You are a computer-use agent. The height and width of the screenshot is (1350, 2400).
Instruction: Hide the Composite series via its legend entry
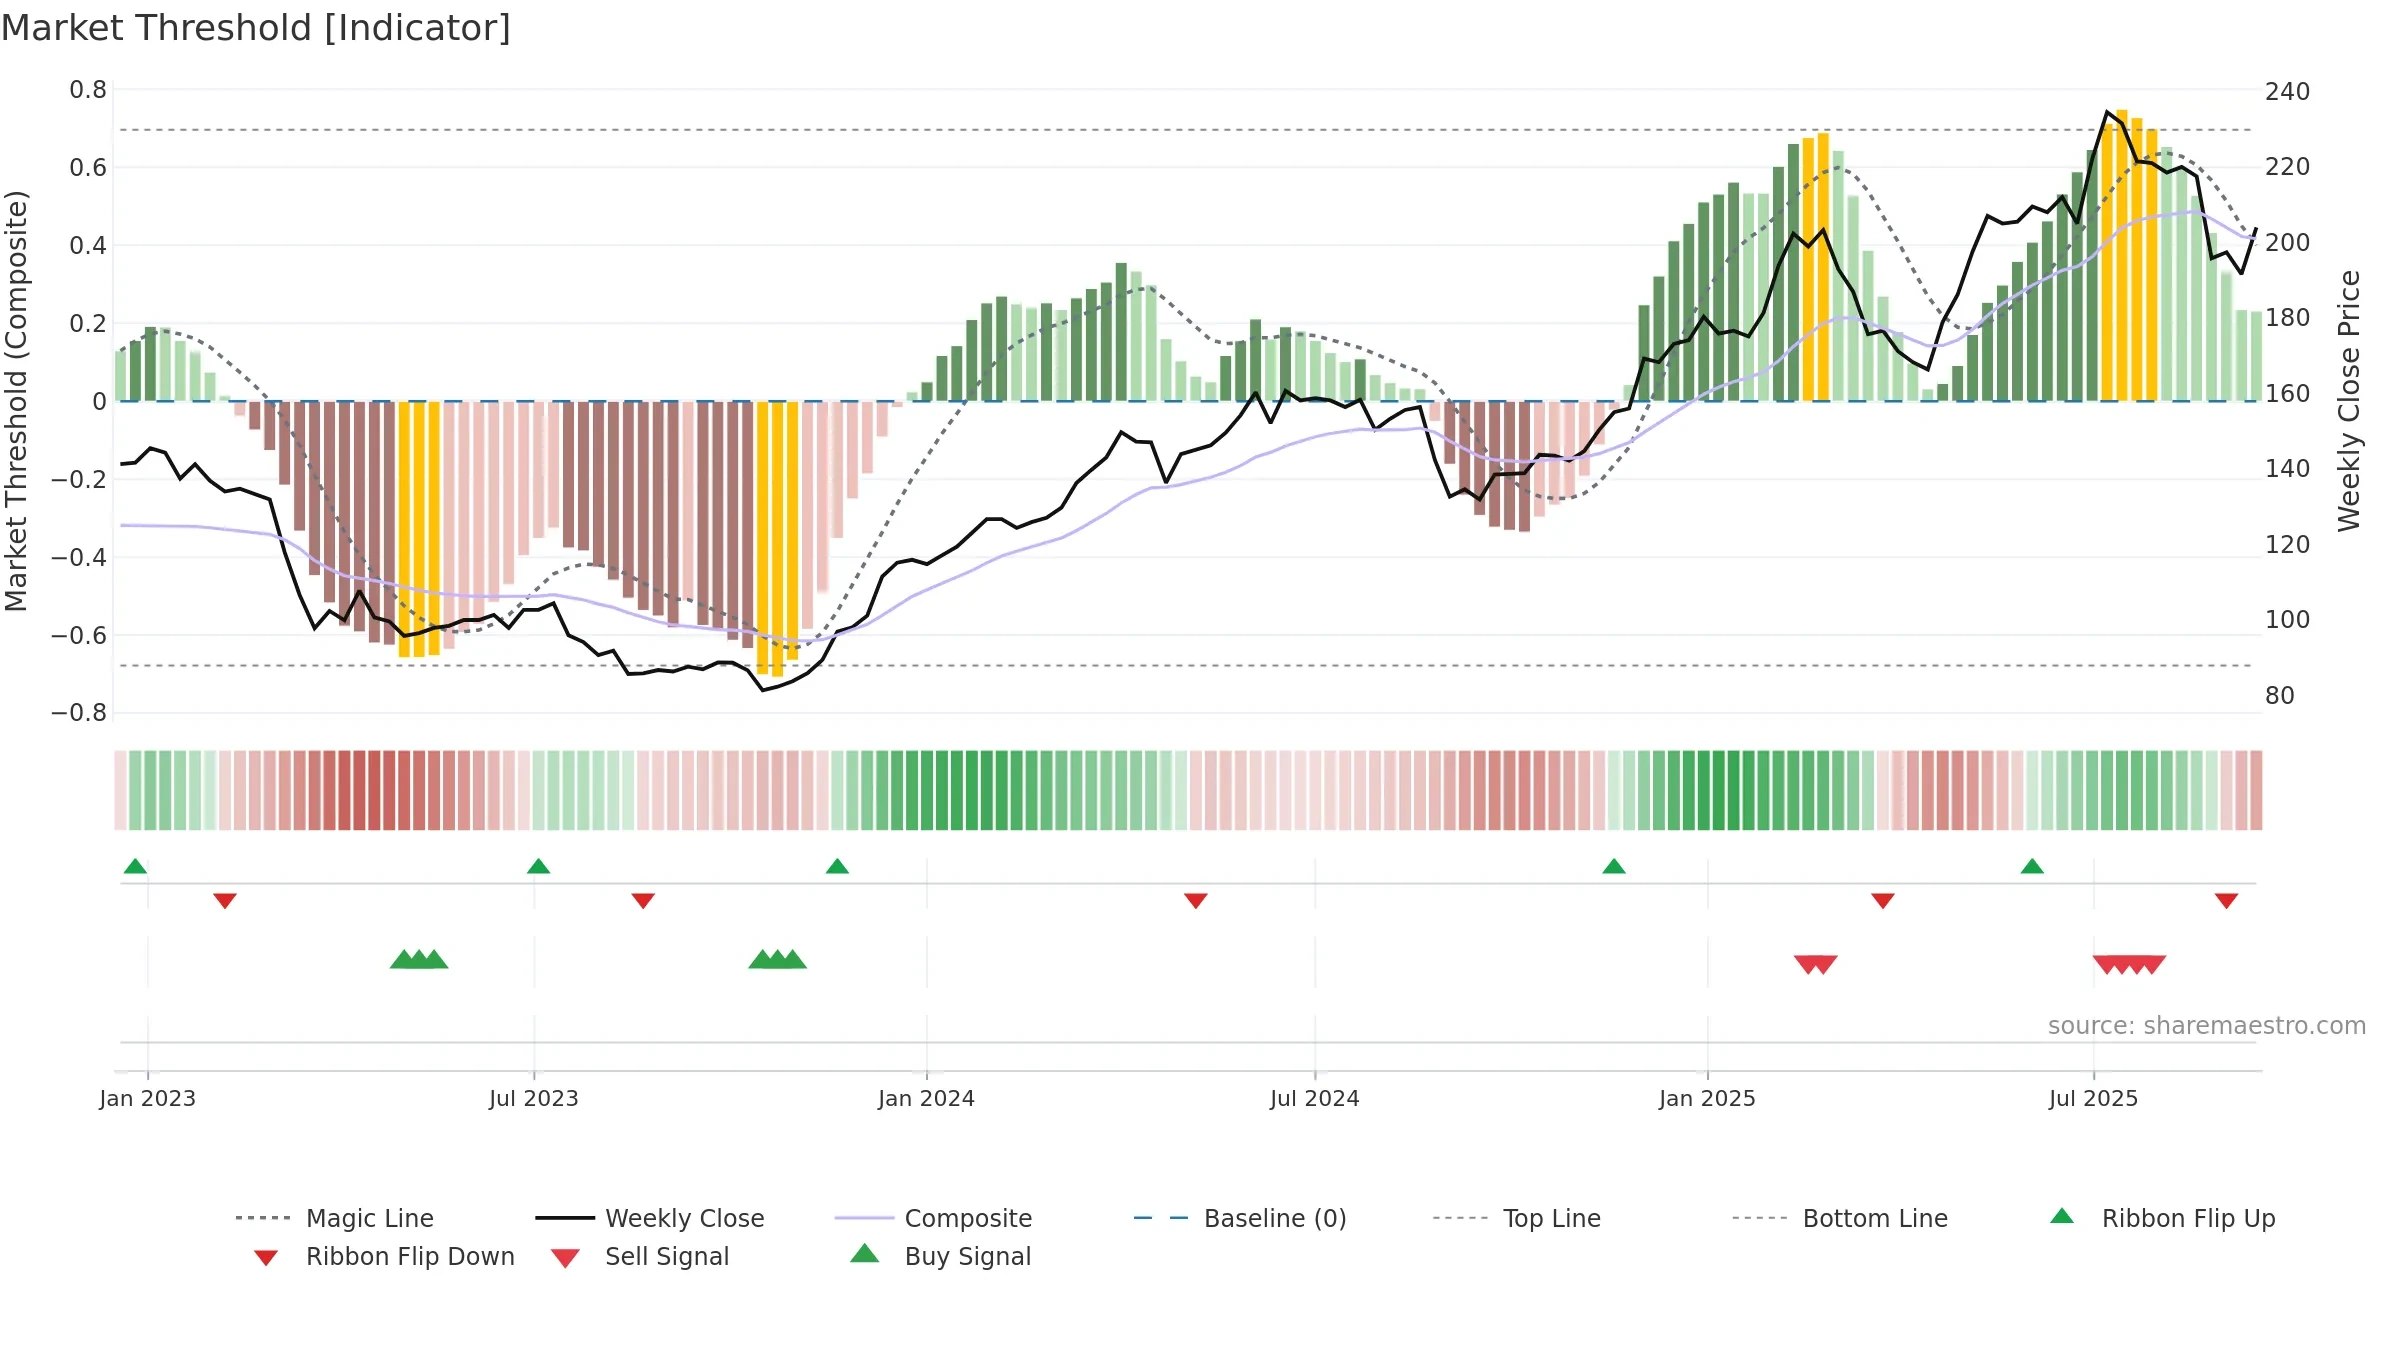933,1218
